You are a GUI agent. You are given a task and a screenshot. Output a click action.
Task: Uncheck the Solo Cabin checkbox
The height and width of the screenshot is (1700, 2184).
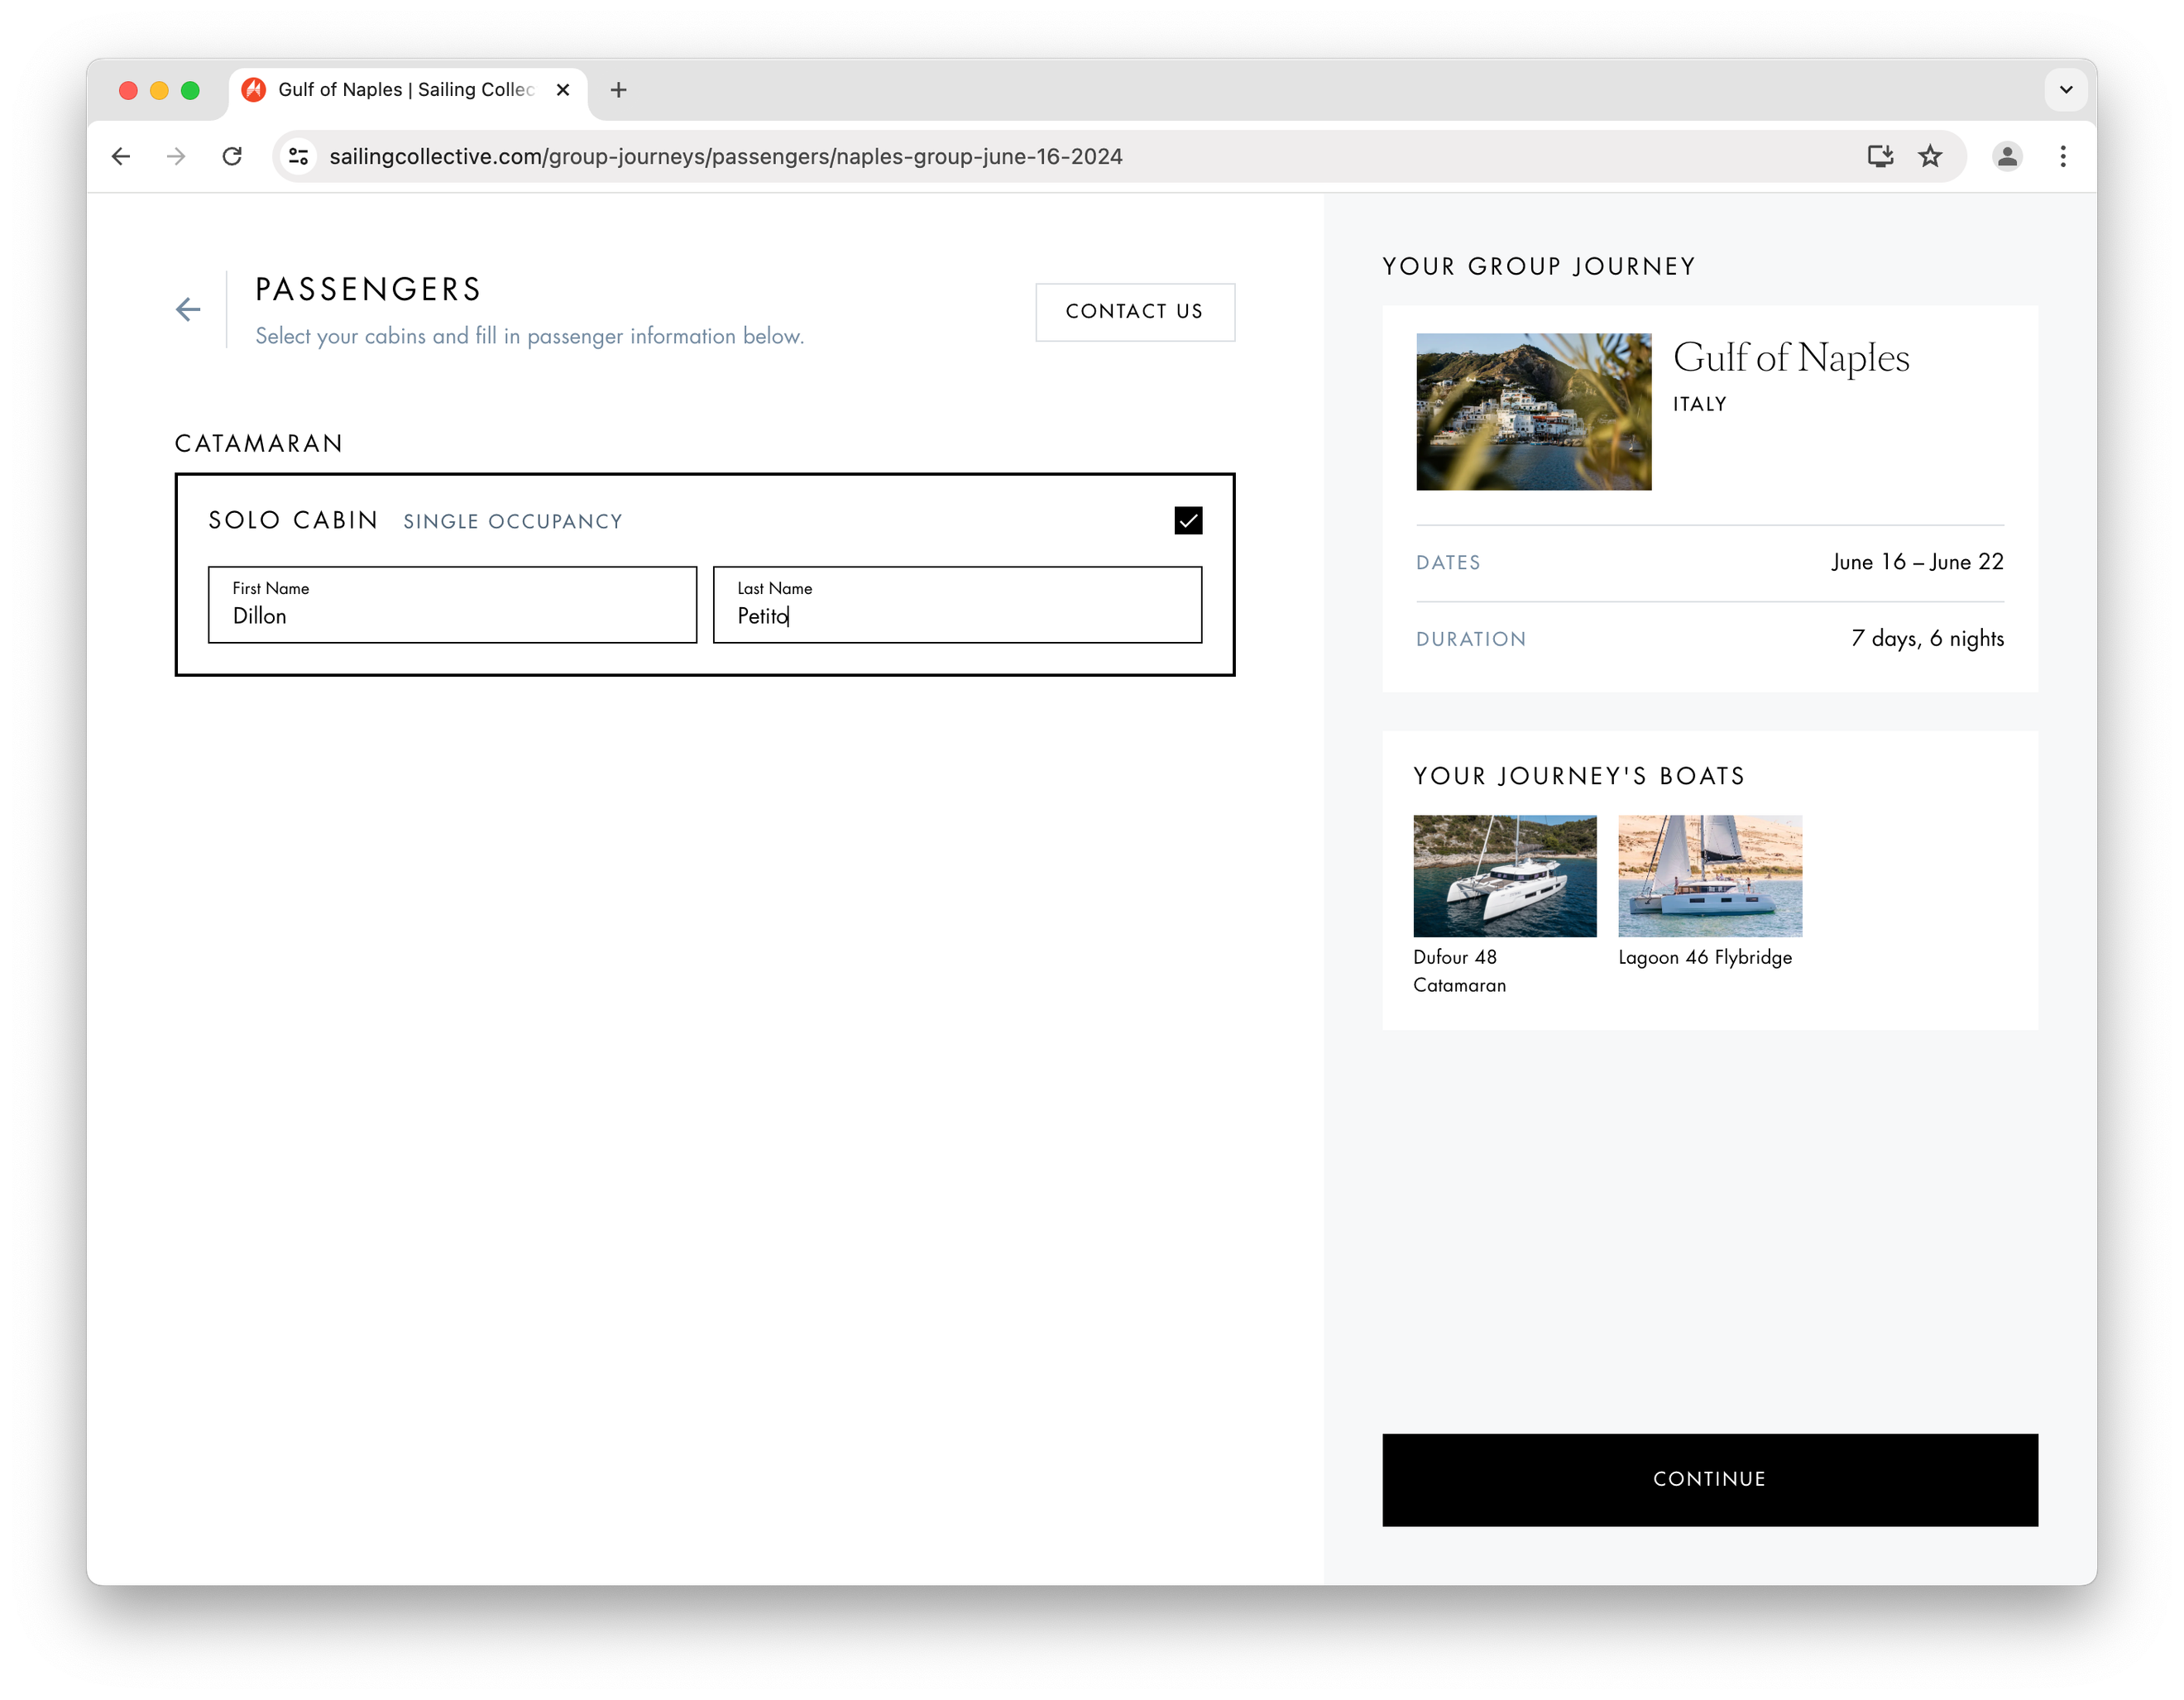coord(1188,520)
